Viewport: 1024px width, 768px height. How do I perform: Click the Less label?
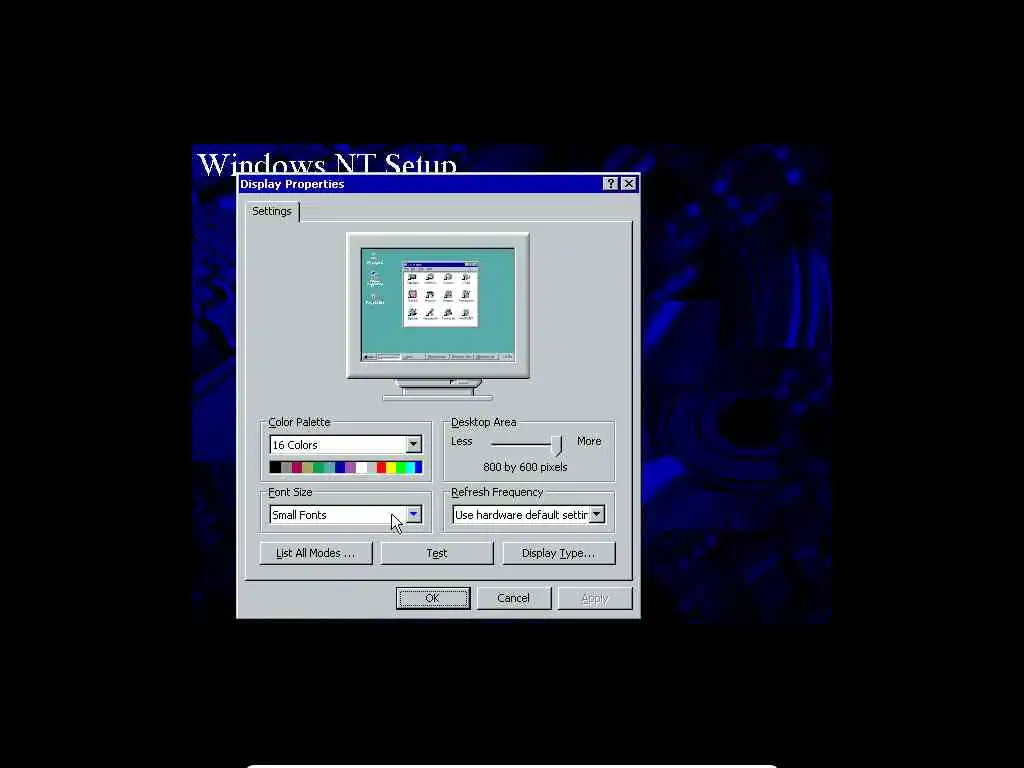click(x=461, y=441)
